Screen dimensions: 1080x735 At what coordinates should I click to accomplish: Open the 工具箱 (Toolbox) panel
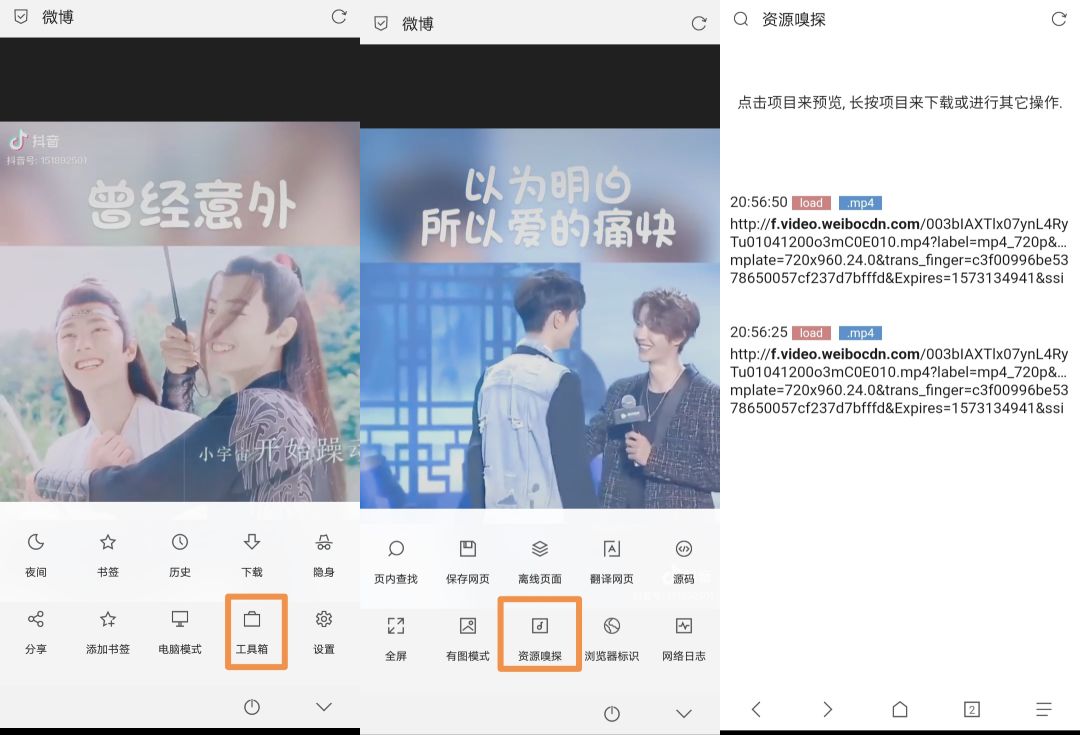[254, 632]
